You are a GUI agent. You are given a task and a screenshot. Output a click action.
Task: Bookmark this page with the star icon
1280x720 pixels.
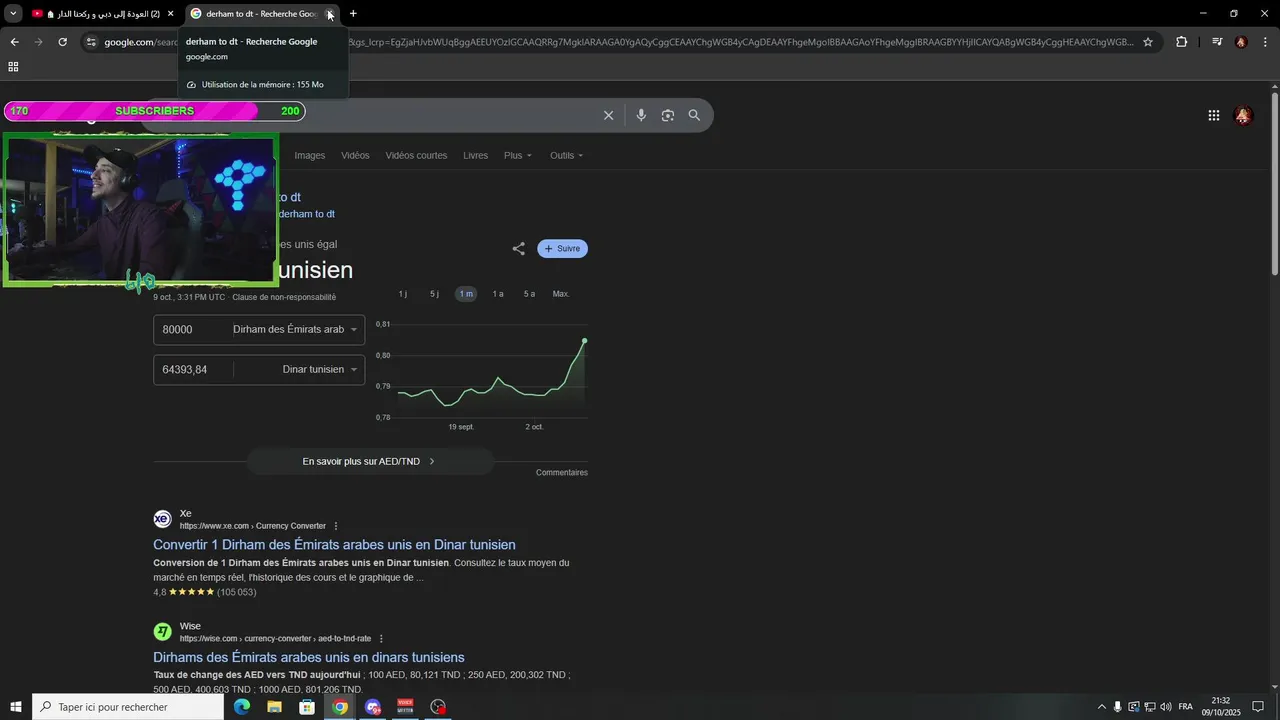coord(1148,42)
